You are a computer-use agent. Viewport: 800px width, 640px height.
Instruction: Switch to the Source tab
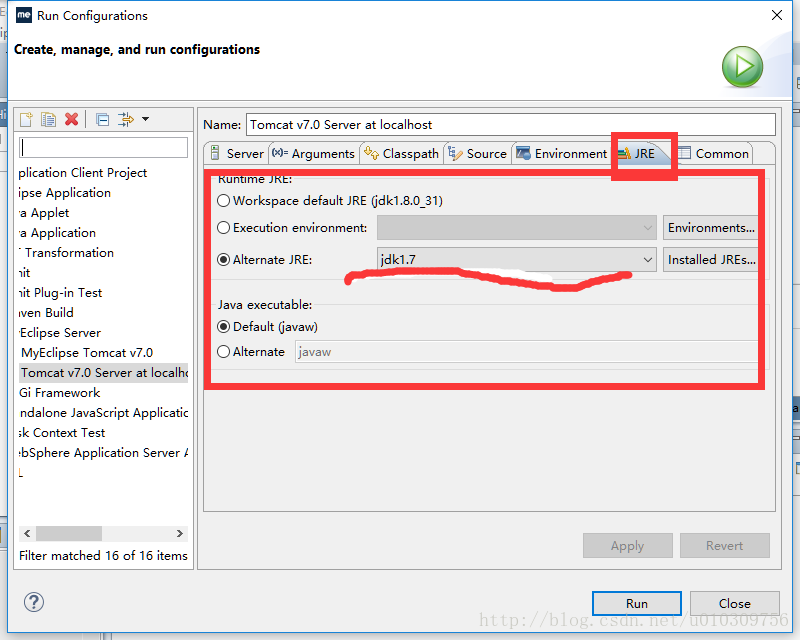pos(477,154)
